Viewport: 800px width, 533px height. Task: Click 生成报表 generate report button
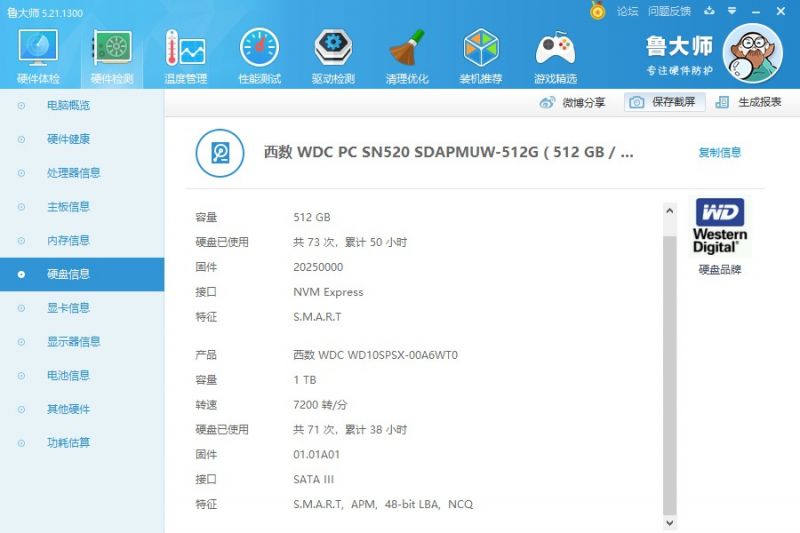[x=748, y=102]
